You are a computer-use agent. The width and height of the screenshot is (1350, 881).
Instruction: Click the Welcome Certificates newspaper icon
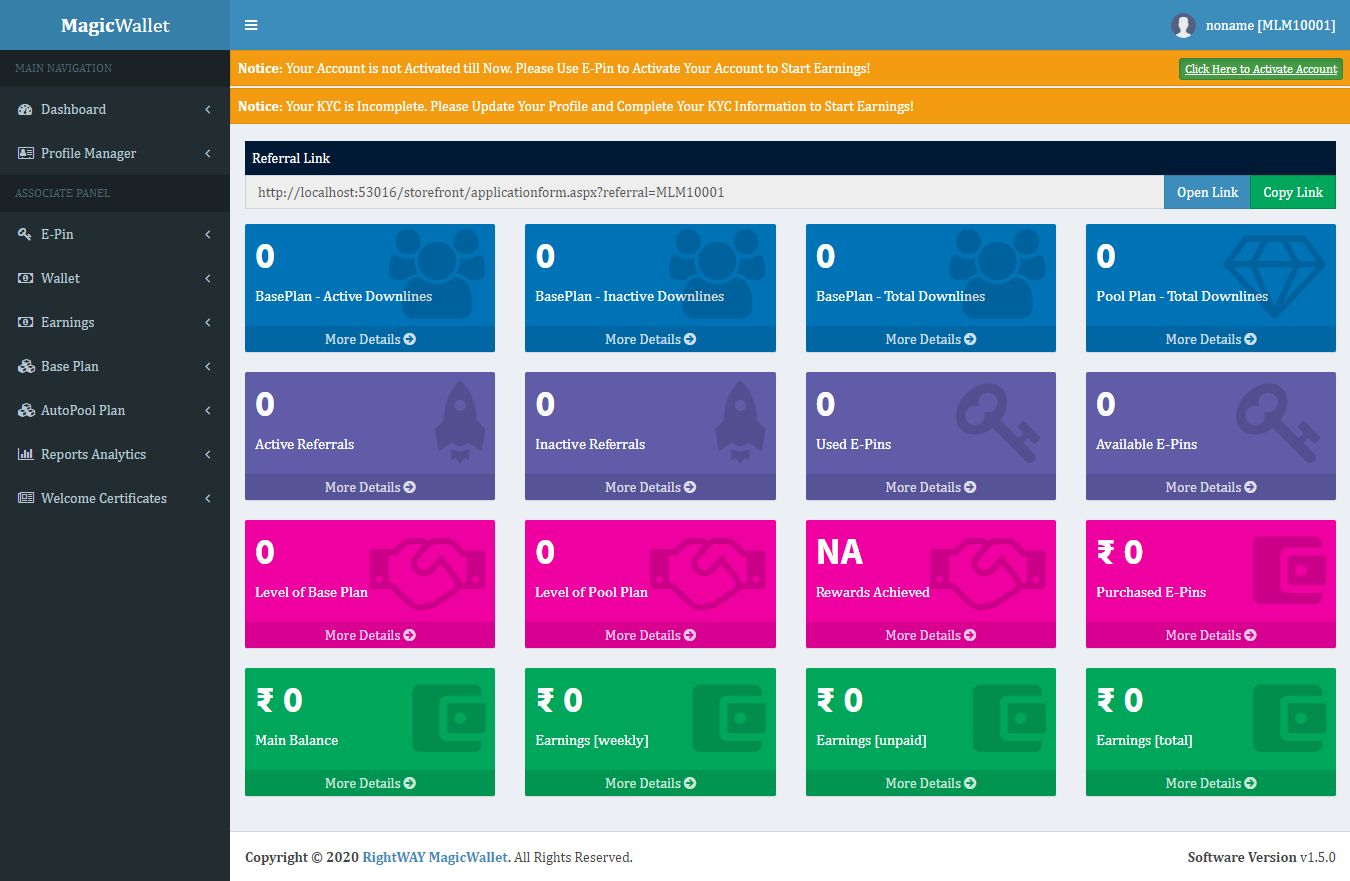point(26,498)
